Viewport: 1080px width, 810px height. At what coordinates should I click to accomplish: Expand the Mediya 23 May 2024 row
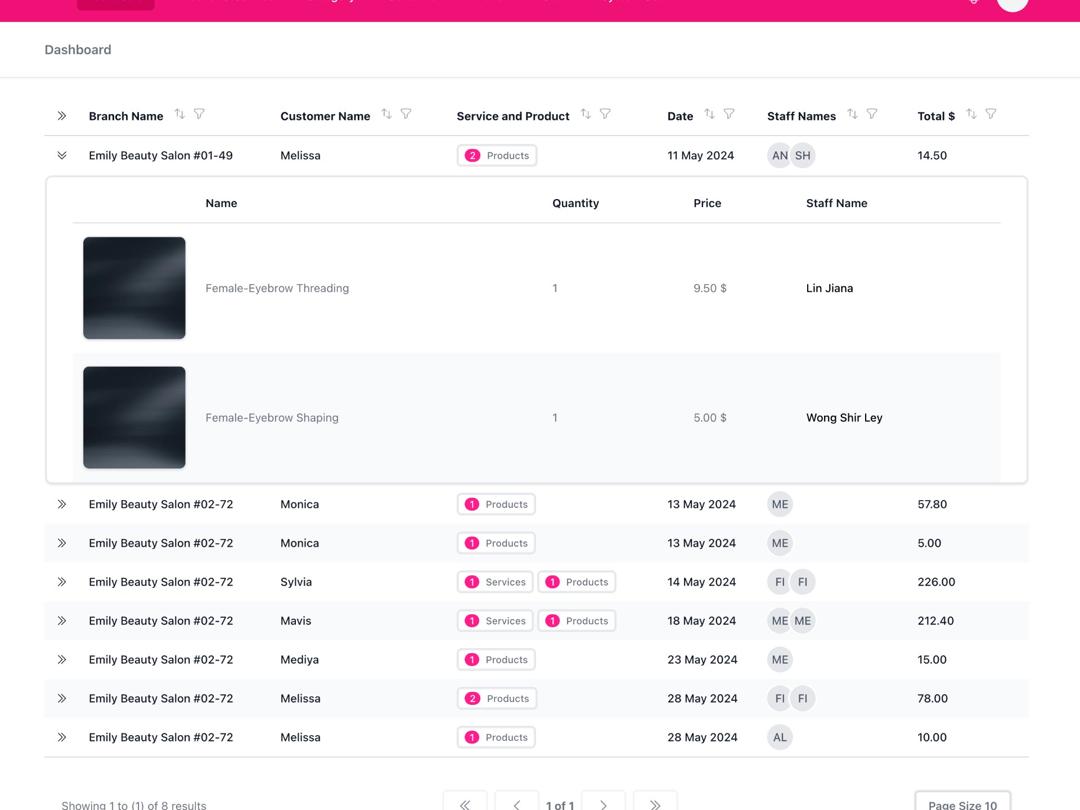pos(62,660)
